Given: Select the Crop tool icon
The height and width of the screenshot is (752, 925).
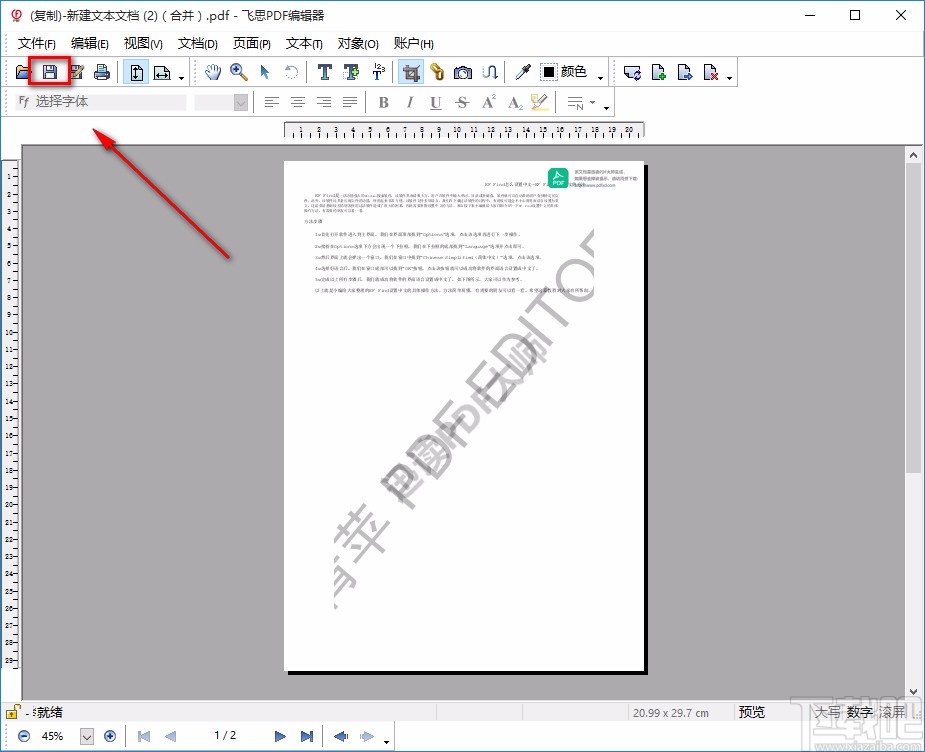Looking at the screenshot, I should pyautogui.click(x=410, y=71).
